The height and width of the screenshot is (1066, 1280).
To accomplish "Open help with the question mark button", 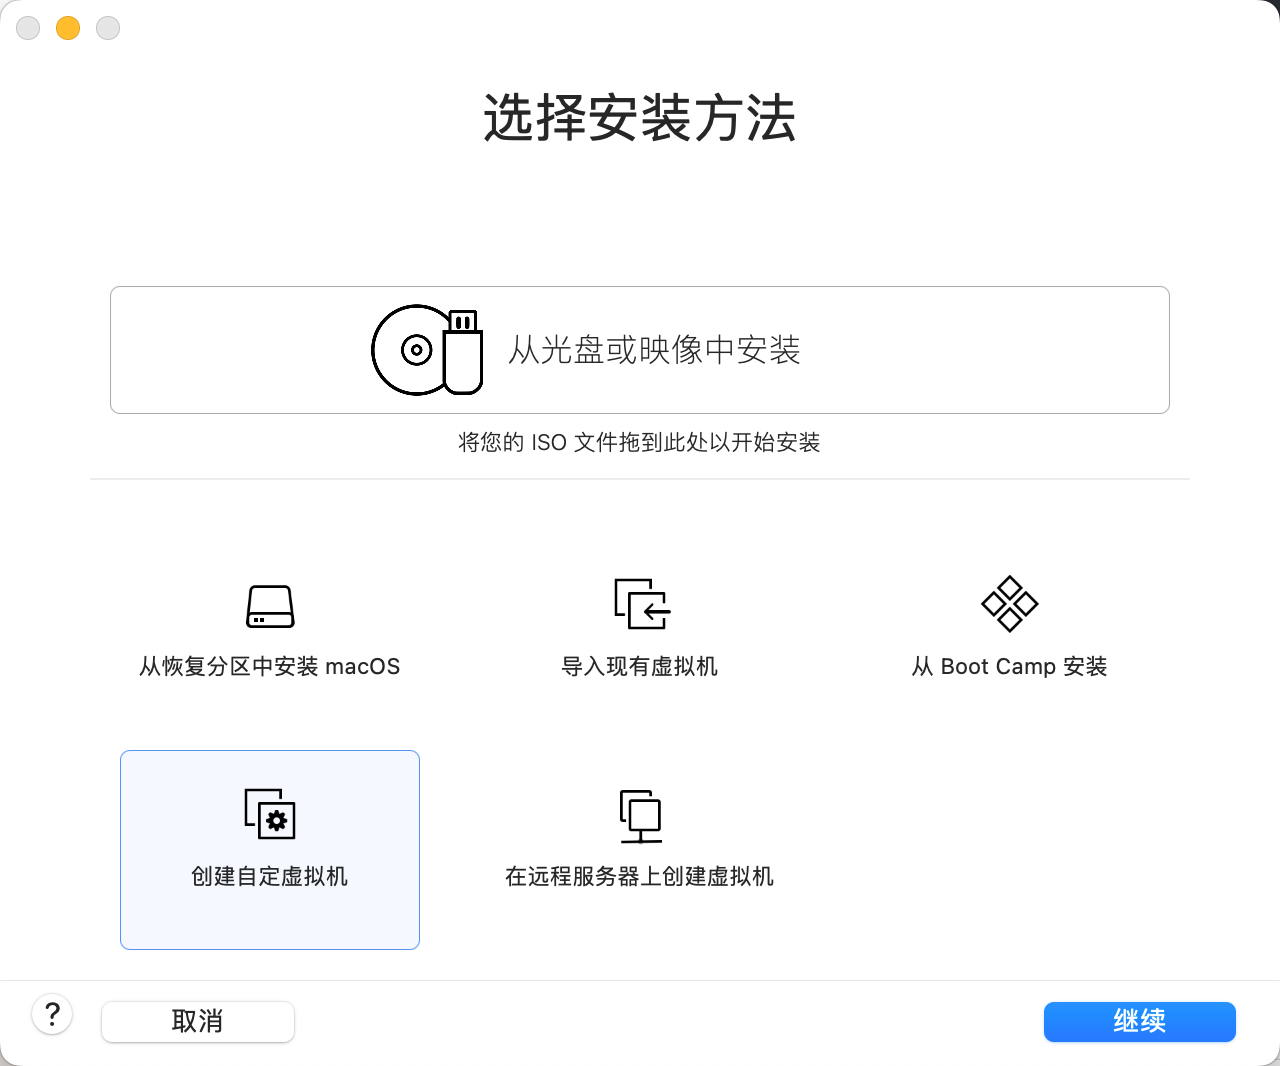I will [52, 1014].
